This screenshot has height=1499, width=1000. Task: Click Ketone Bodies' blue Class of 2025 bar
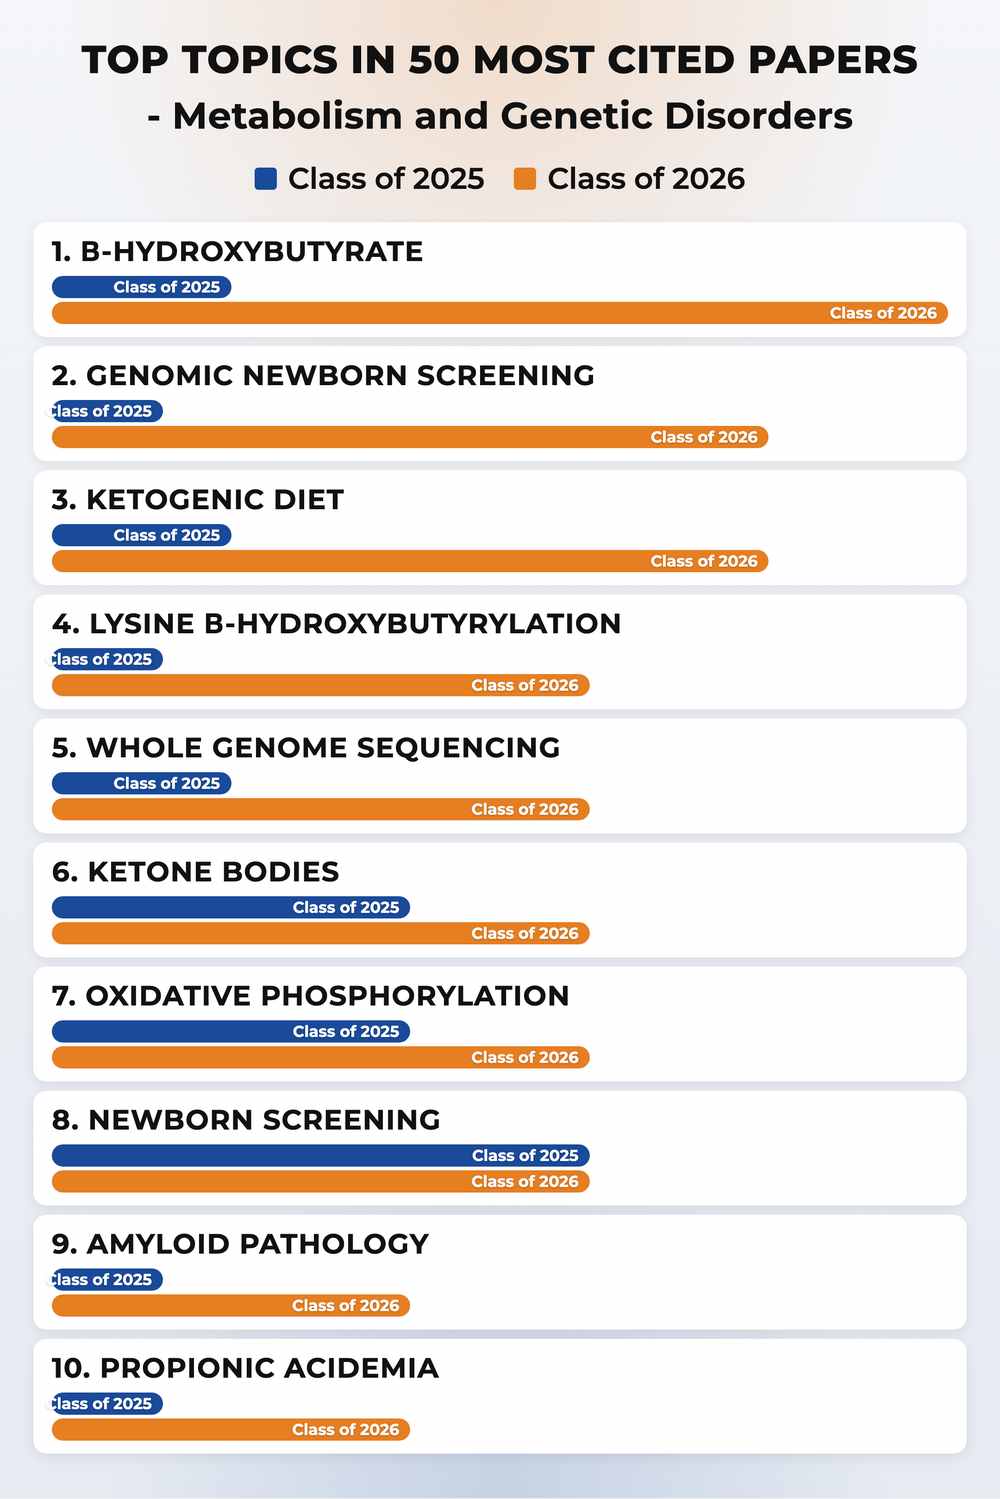231,907
